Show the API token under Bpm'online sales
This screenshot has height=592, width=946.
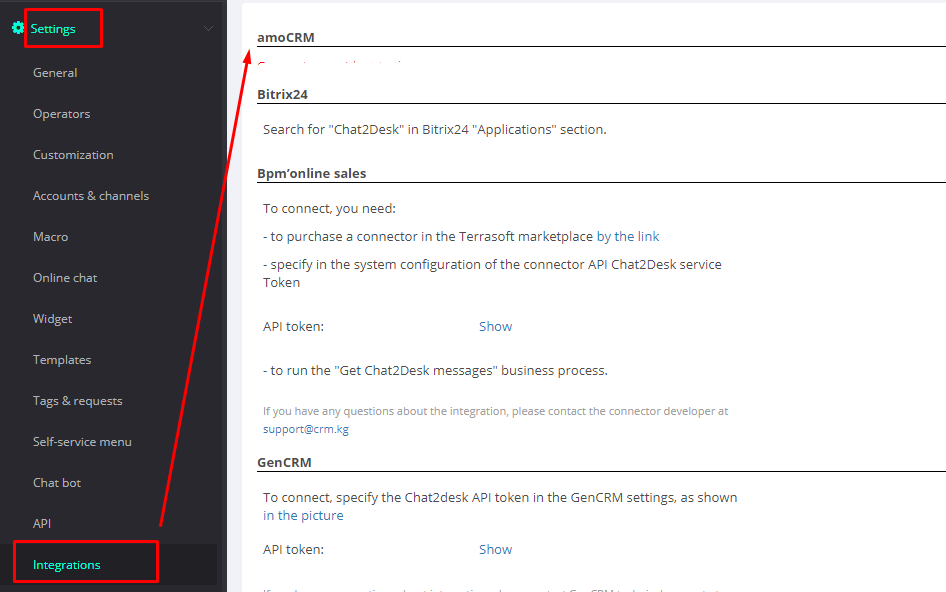click(x=495, y=327)
